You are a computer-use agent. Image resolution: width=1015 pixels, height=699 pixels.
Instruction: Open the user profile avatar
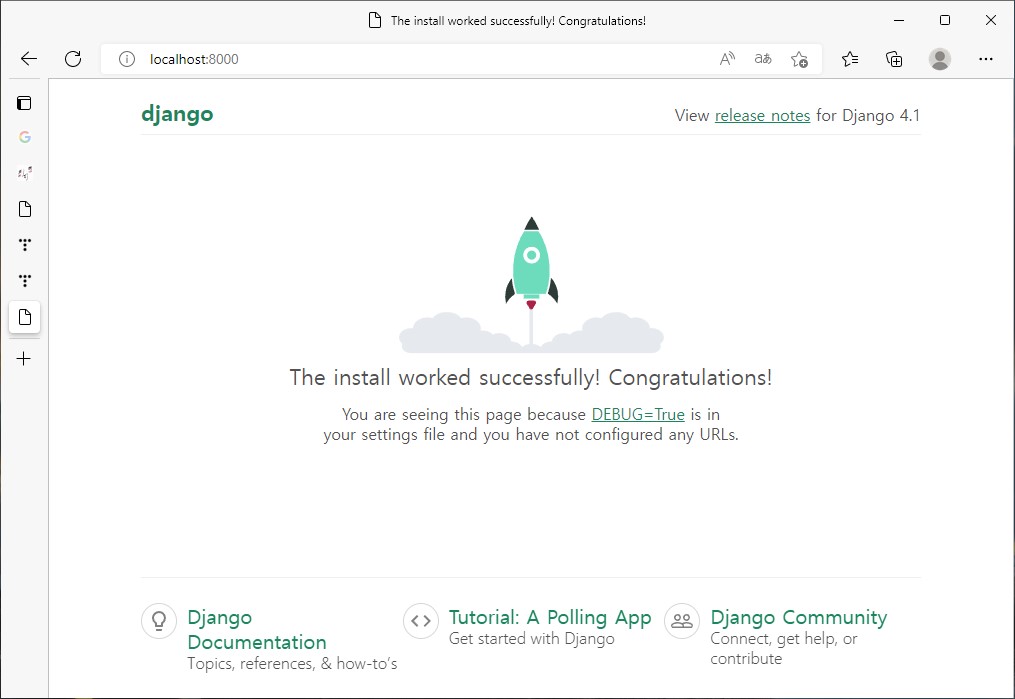[940, 59]
